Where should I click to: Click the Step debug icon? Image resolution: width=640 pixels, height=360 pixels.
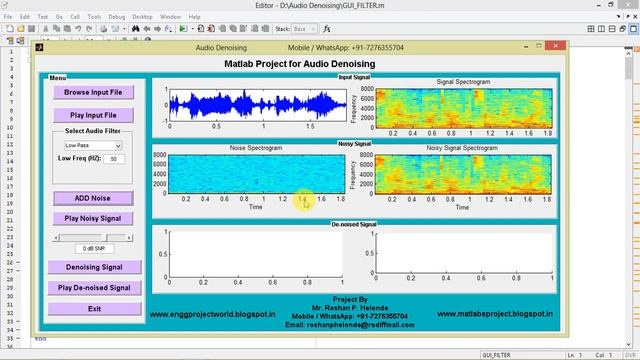pos(222,29)
